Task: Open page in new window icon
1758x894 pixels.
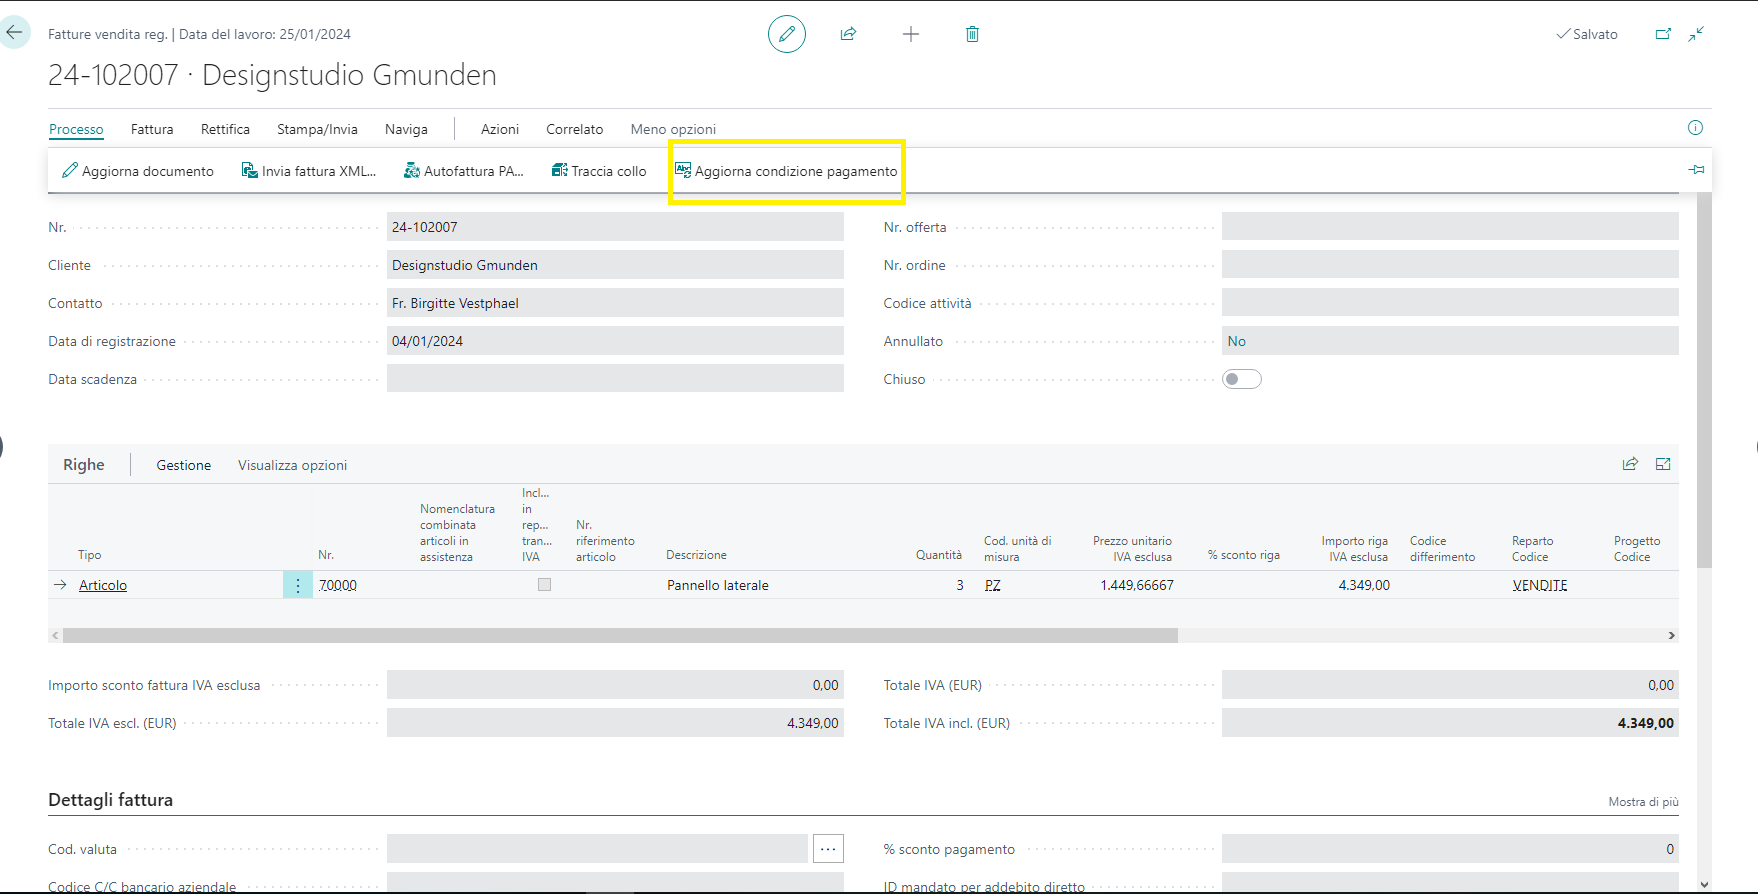Action: pos(1663,34)
